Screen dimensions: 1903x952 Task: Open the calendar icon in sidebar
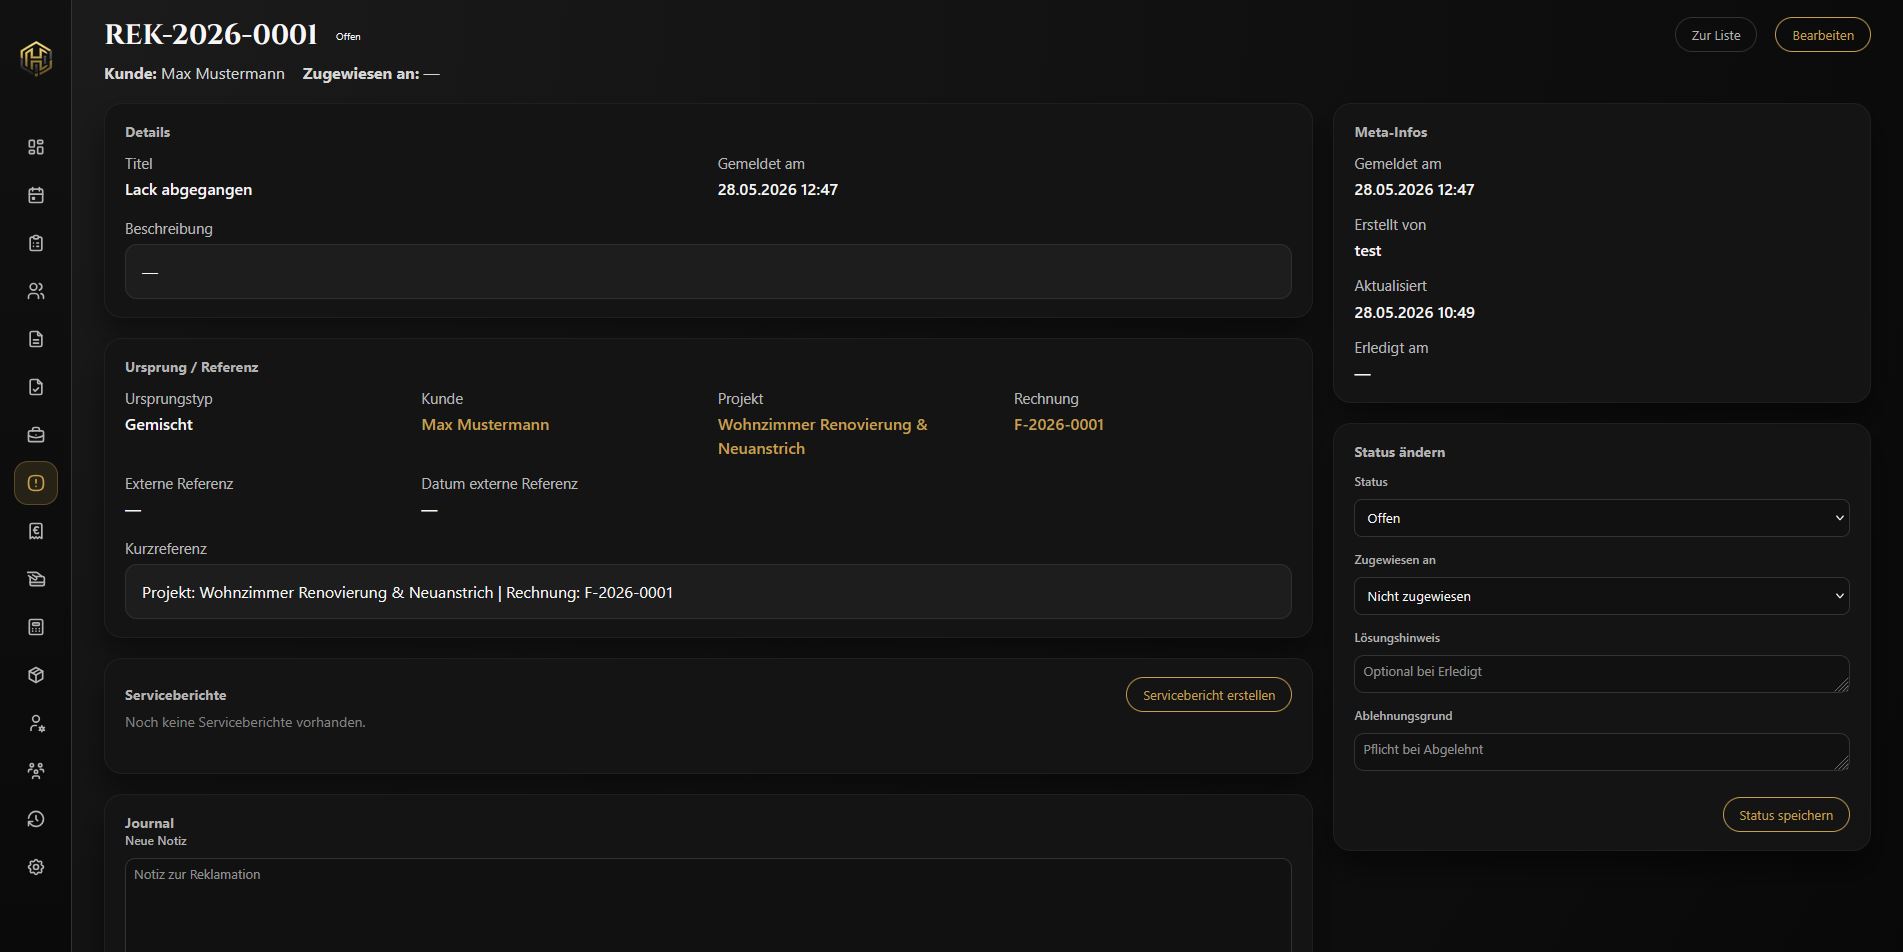(36, 195)
